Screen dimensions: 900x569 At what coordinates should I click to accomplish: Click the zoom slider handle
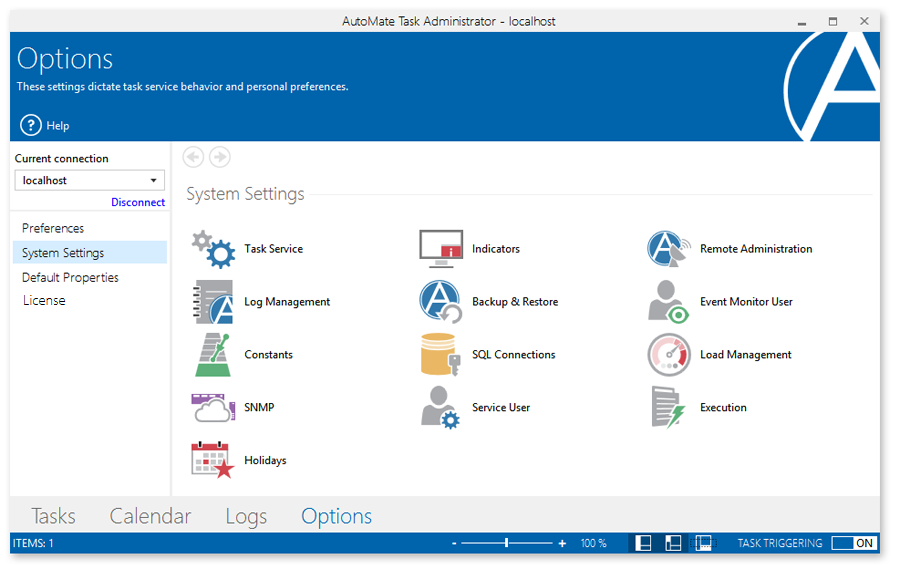click(x=506, y=543)
